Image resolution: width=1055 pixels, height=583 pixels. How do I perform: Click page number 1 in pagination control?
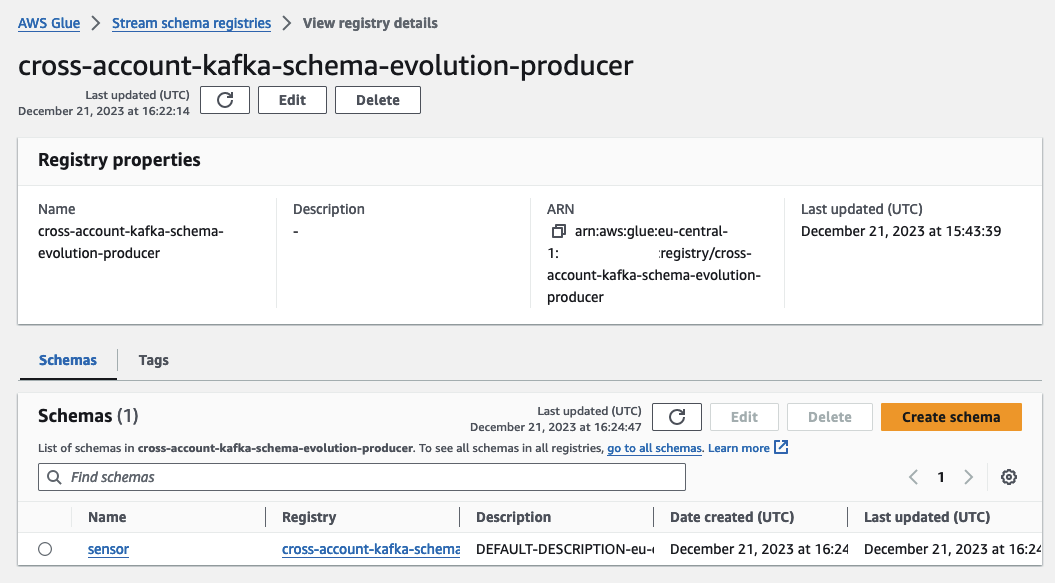[x=940, y=477]
